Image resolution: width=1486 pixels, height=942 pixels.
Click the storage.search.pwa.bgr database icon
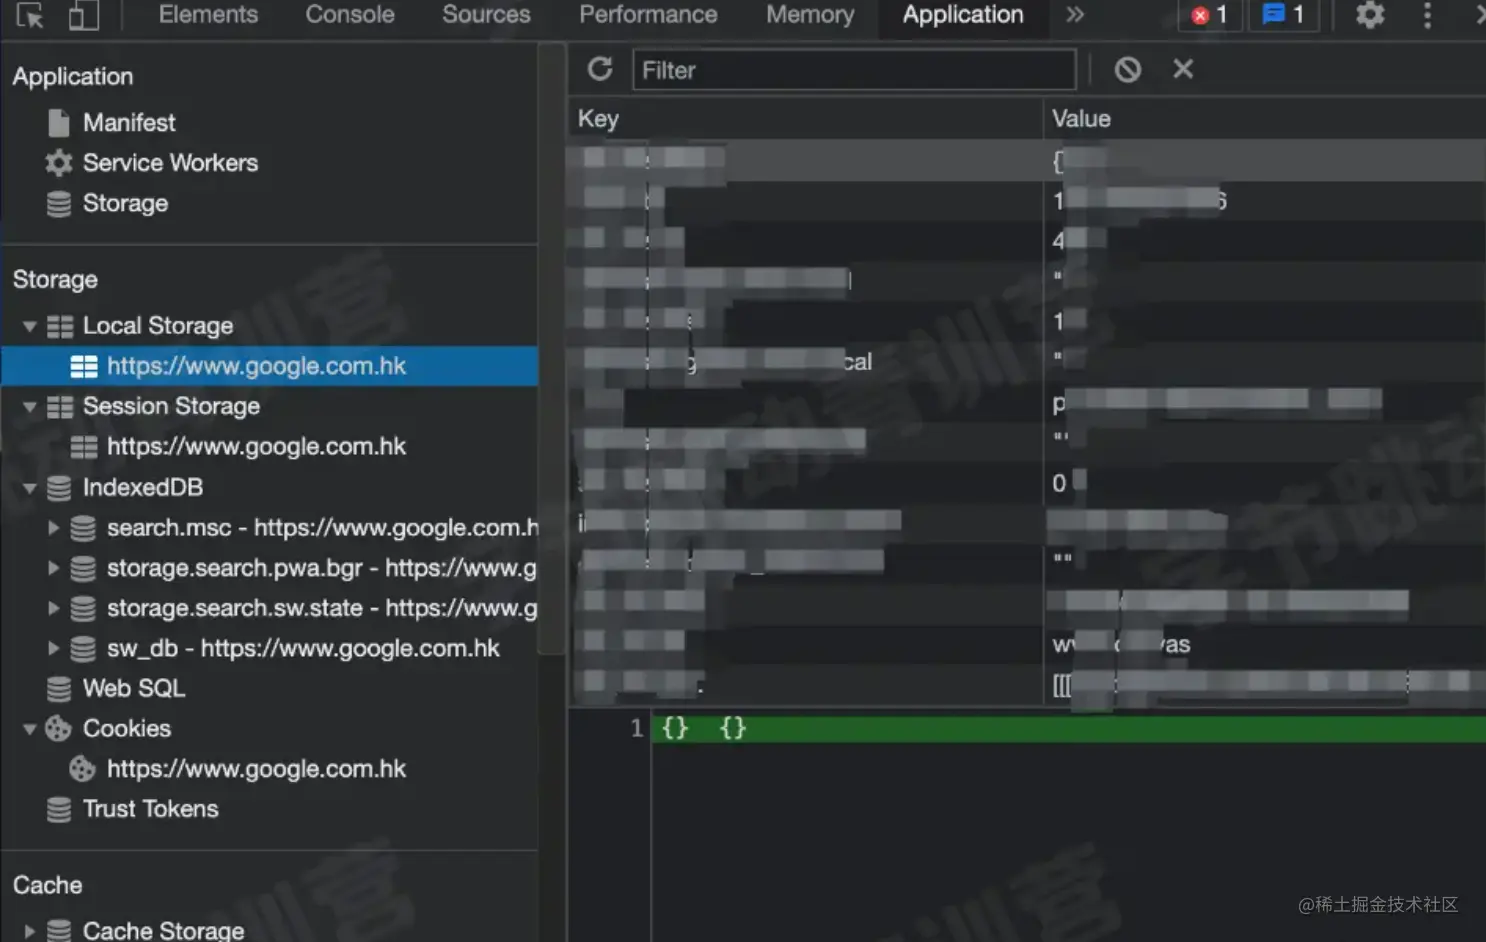(83, 568)
